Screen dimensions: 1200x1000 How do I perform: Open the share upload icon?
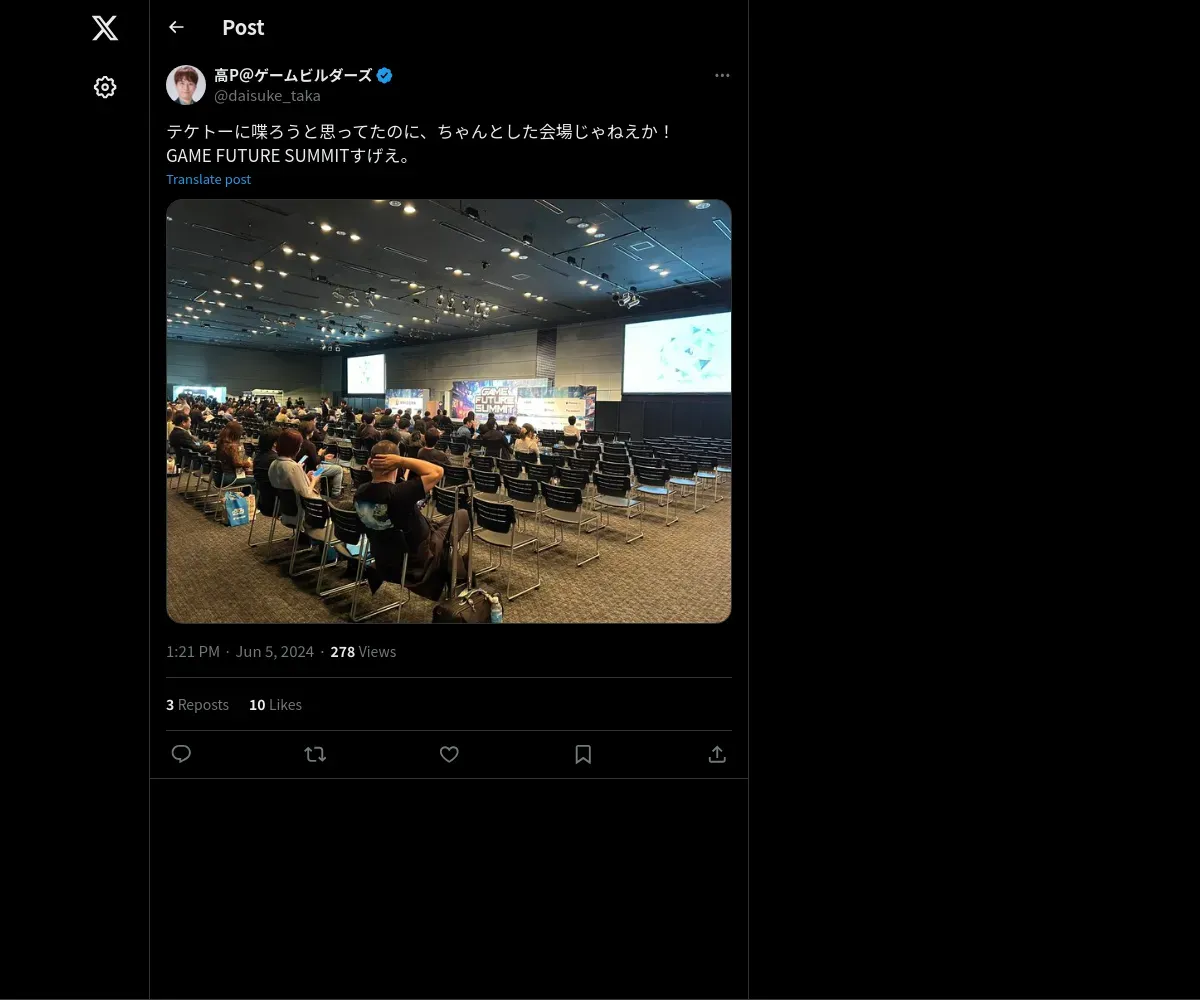[x=717, y=754]
